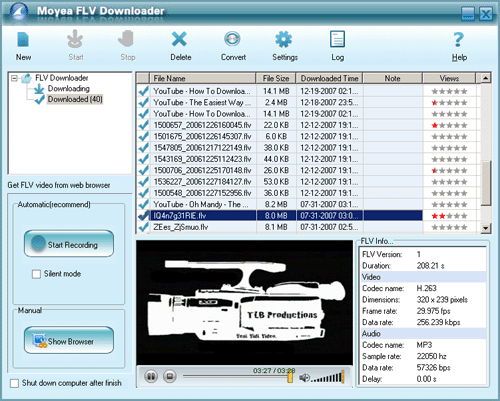Rate IQ4n7g31RIE.flv row stars

449,216
